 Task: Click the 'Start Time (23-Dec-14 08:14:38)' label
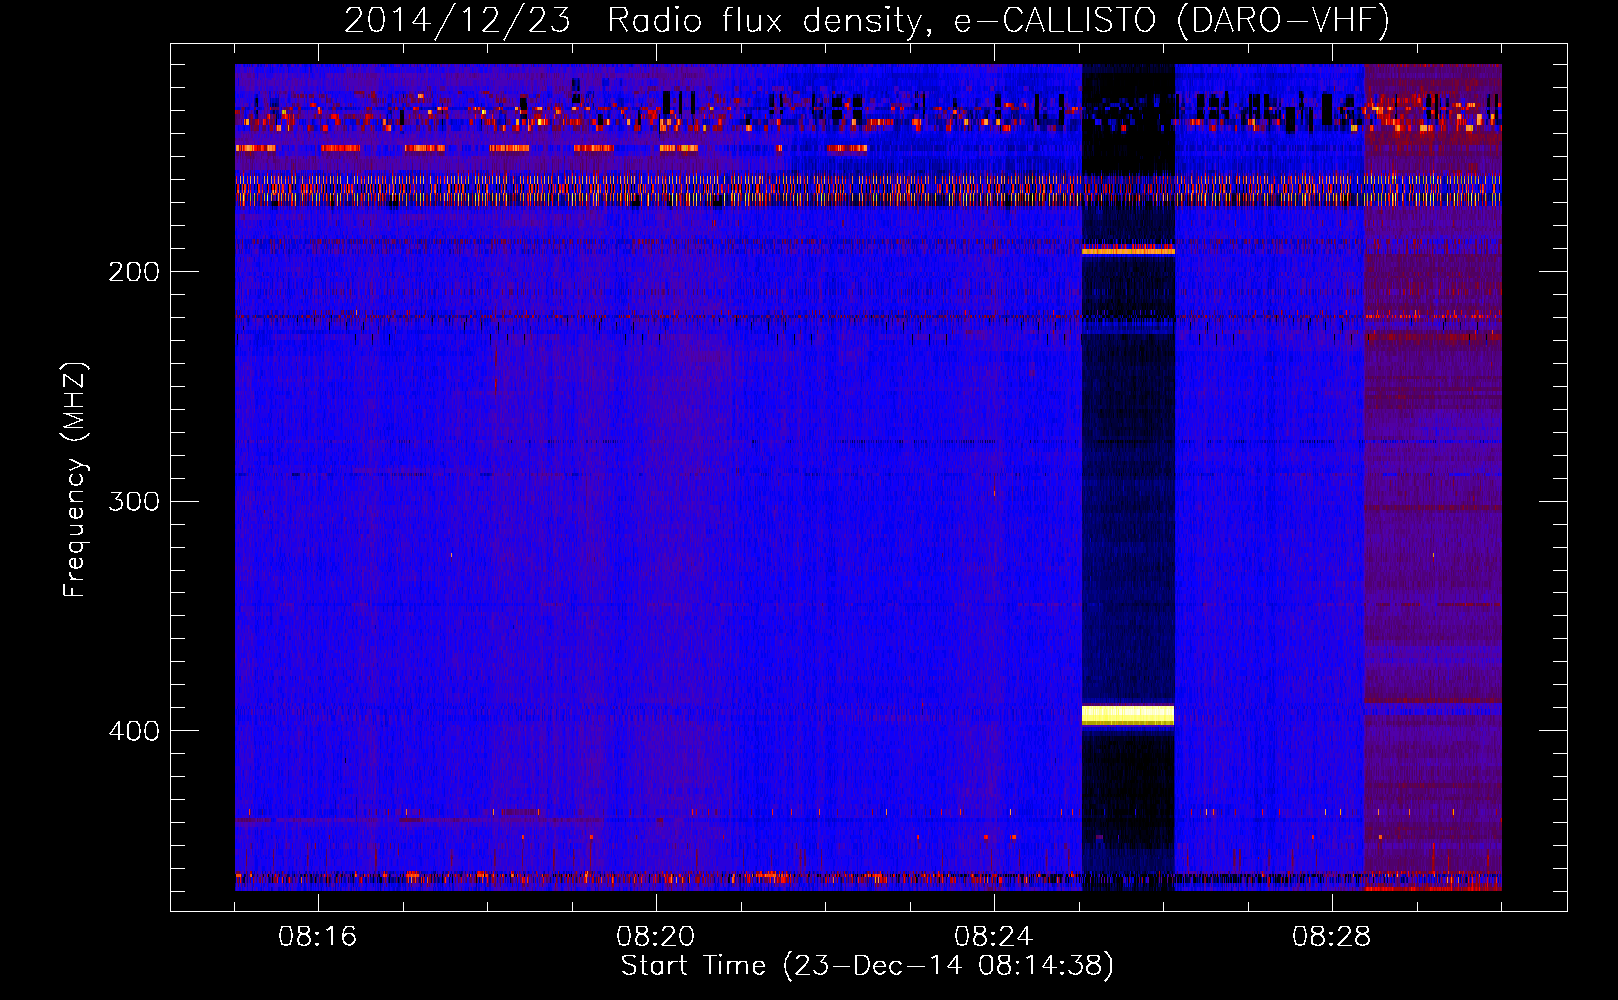click(x=866, y=966)
